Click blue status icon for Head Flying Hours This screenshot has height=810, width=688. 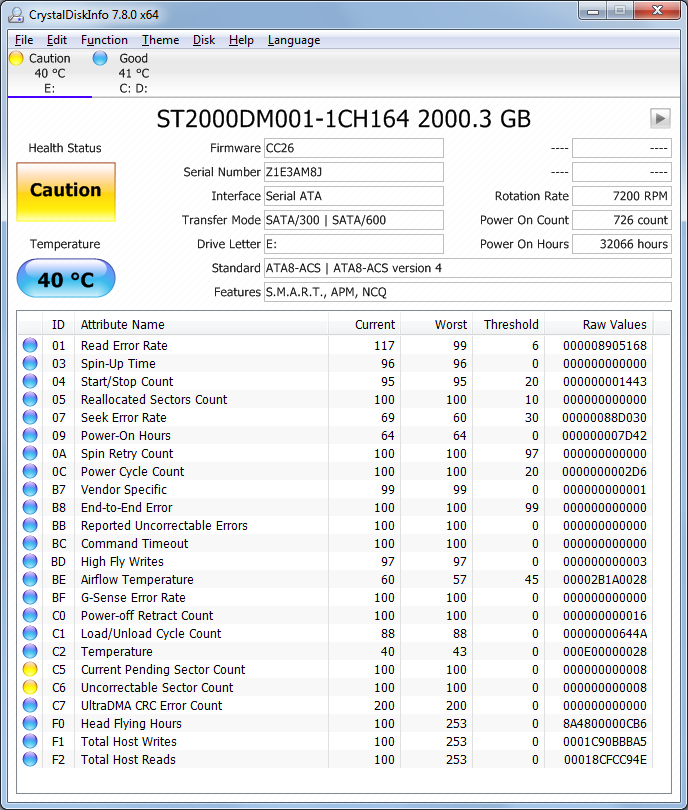[30, 723]
